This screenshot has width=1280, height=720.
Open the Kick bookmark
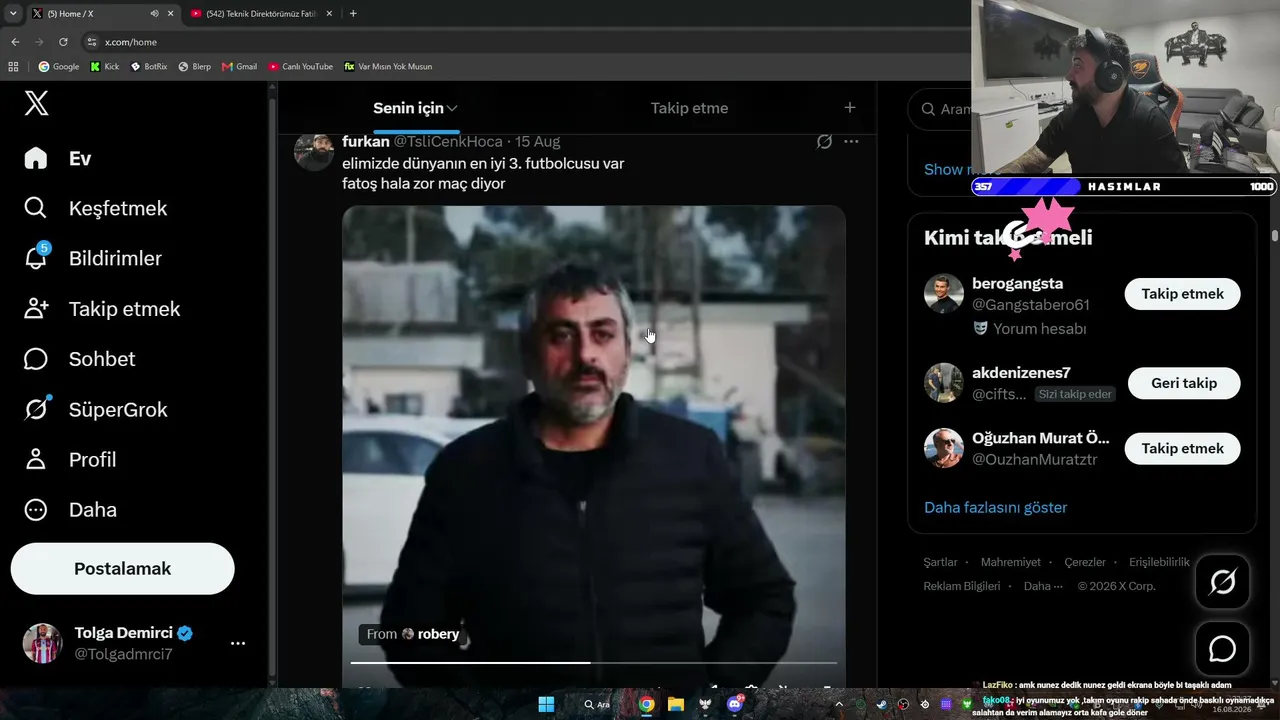click(x=104, y=66)
